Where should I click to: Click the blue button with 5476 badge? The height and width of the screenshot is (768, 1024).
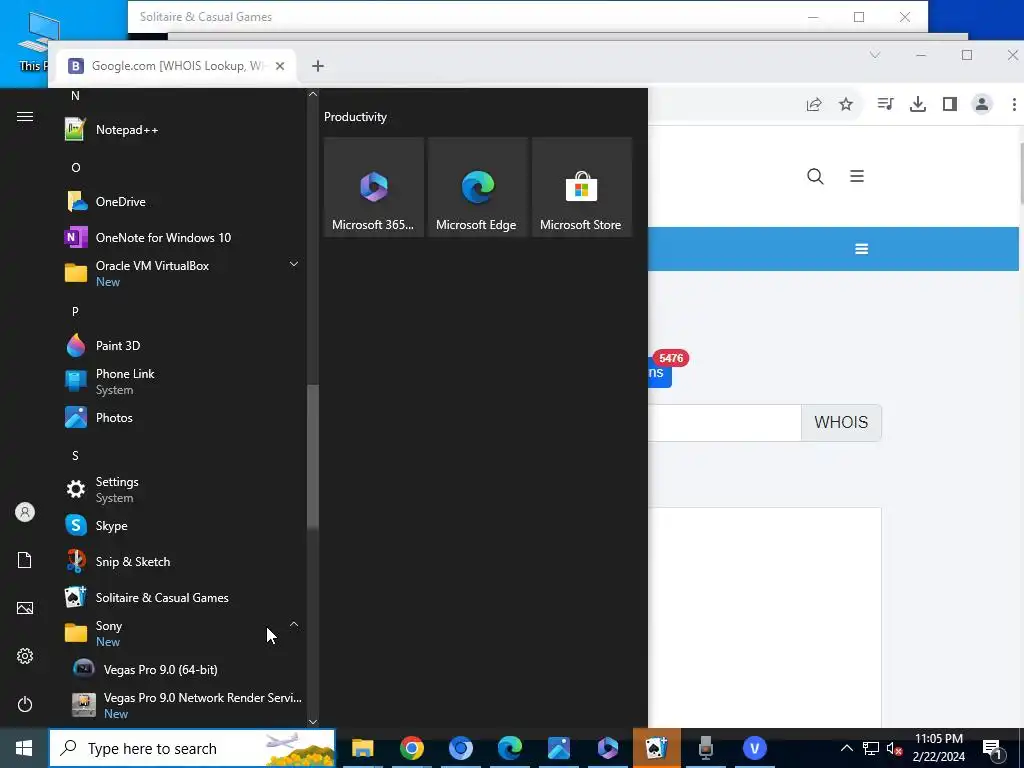(x=660, y=372)
